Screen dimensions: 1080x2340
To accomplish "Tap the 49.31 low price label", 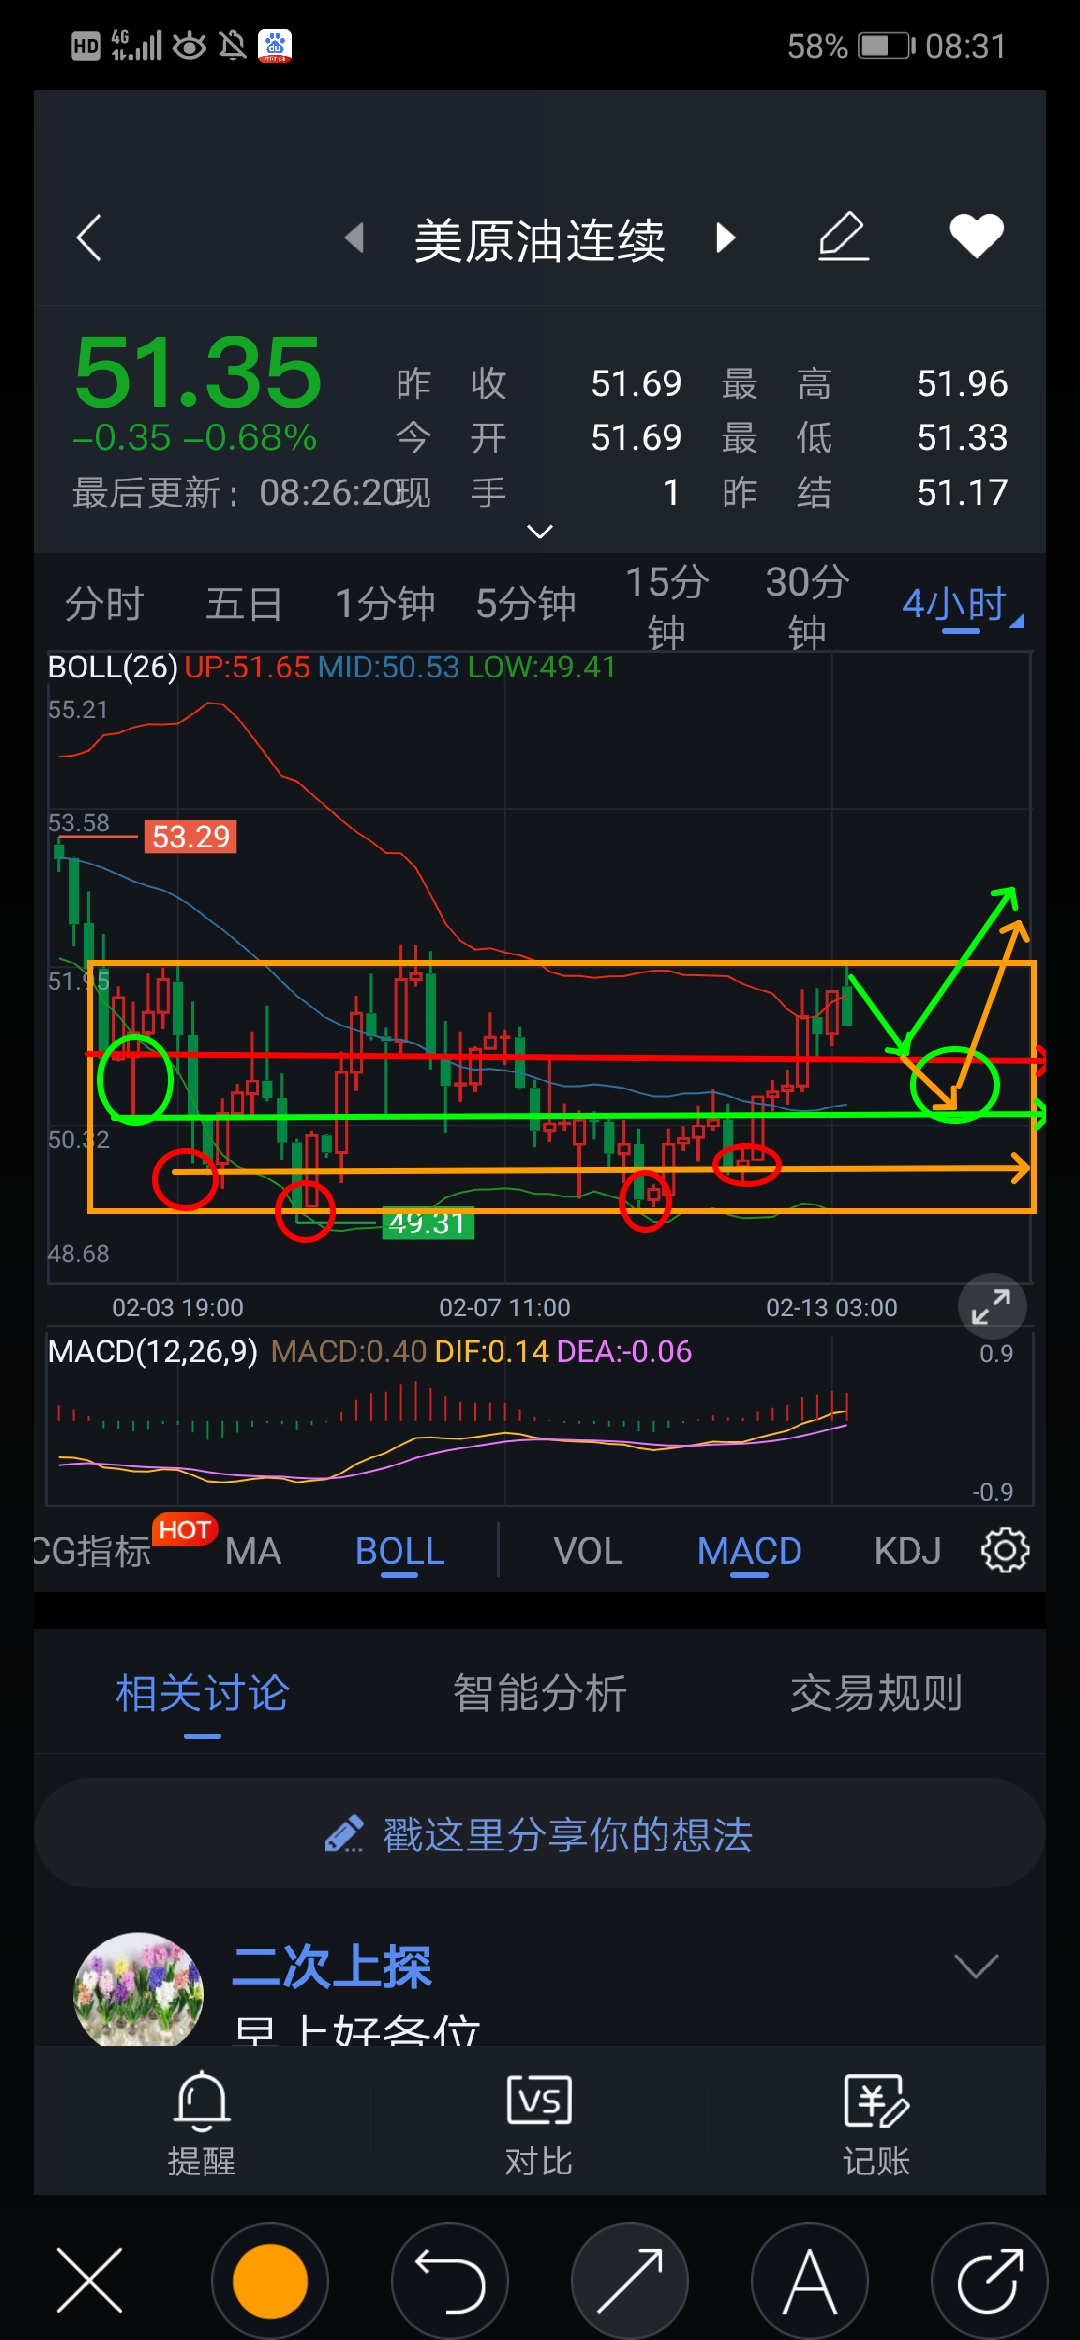I will 428,1222.
